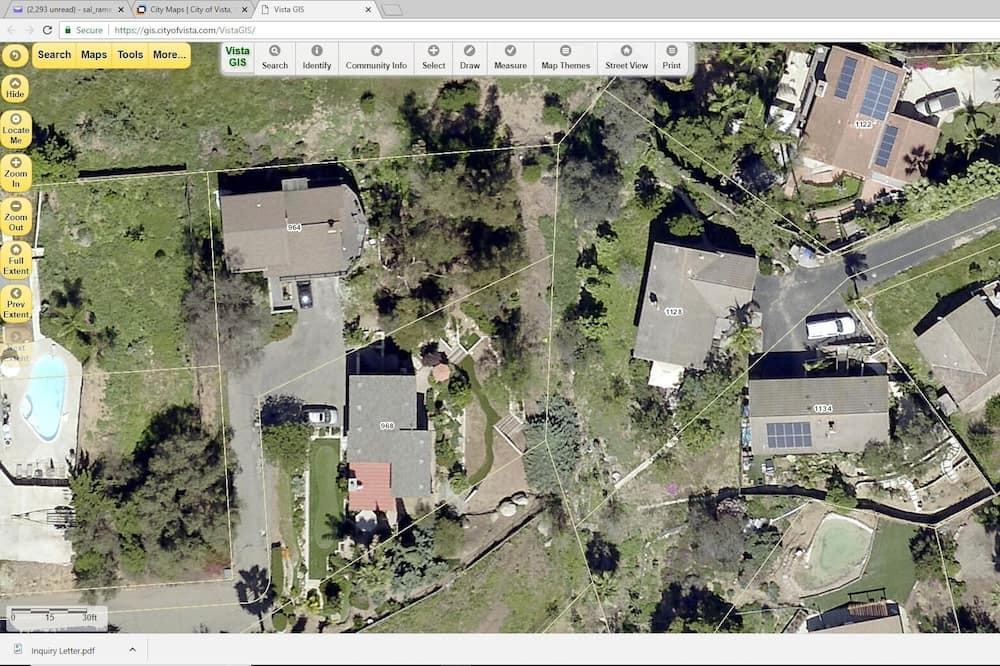Select the Measure tool
The image size is (1000, 666).
tap(510, 58)
